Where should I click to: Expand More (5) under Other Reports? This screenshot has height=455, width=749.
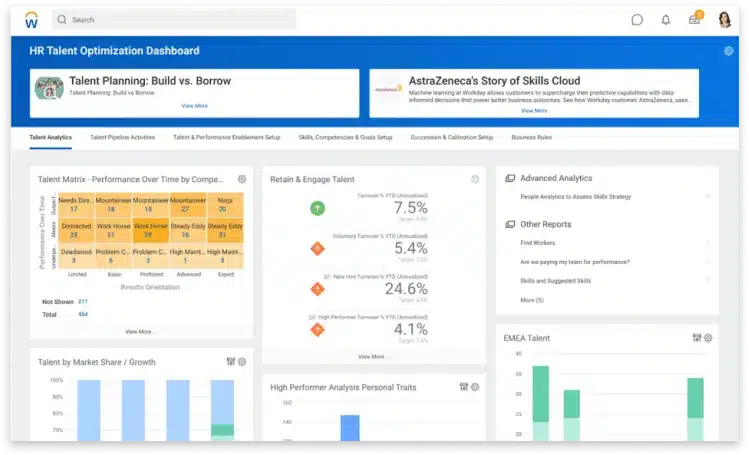tap(532, 300)
